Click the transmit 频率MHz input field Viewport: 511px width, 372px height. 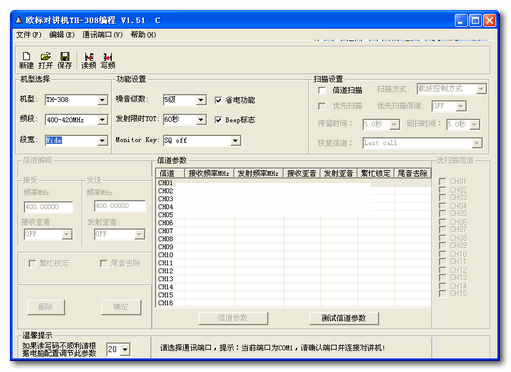[x=120, y=206]
